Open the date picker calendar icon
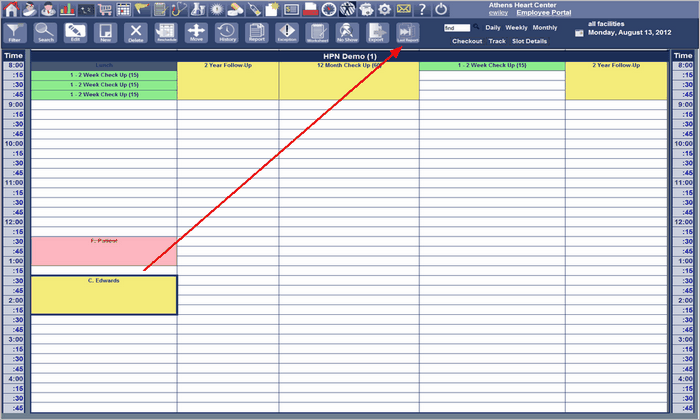 tap(579, 33)
